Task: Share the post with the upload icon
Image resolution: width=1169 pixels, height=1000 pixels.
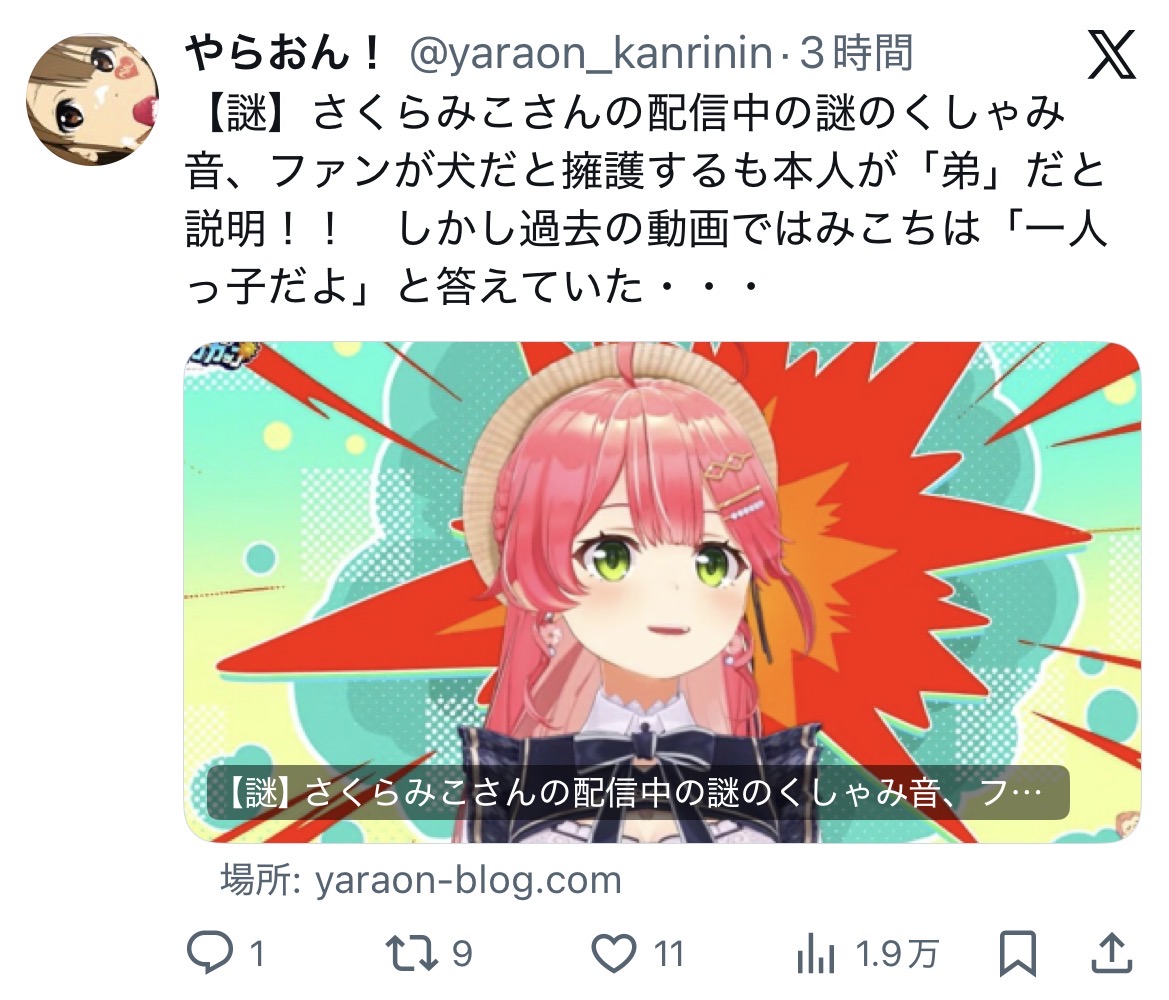Action: coord(1112,952)
